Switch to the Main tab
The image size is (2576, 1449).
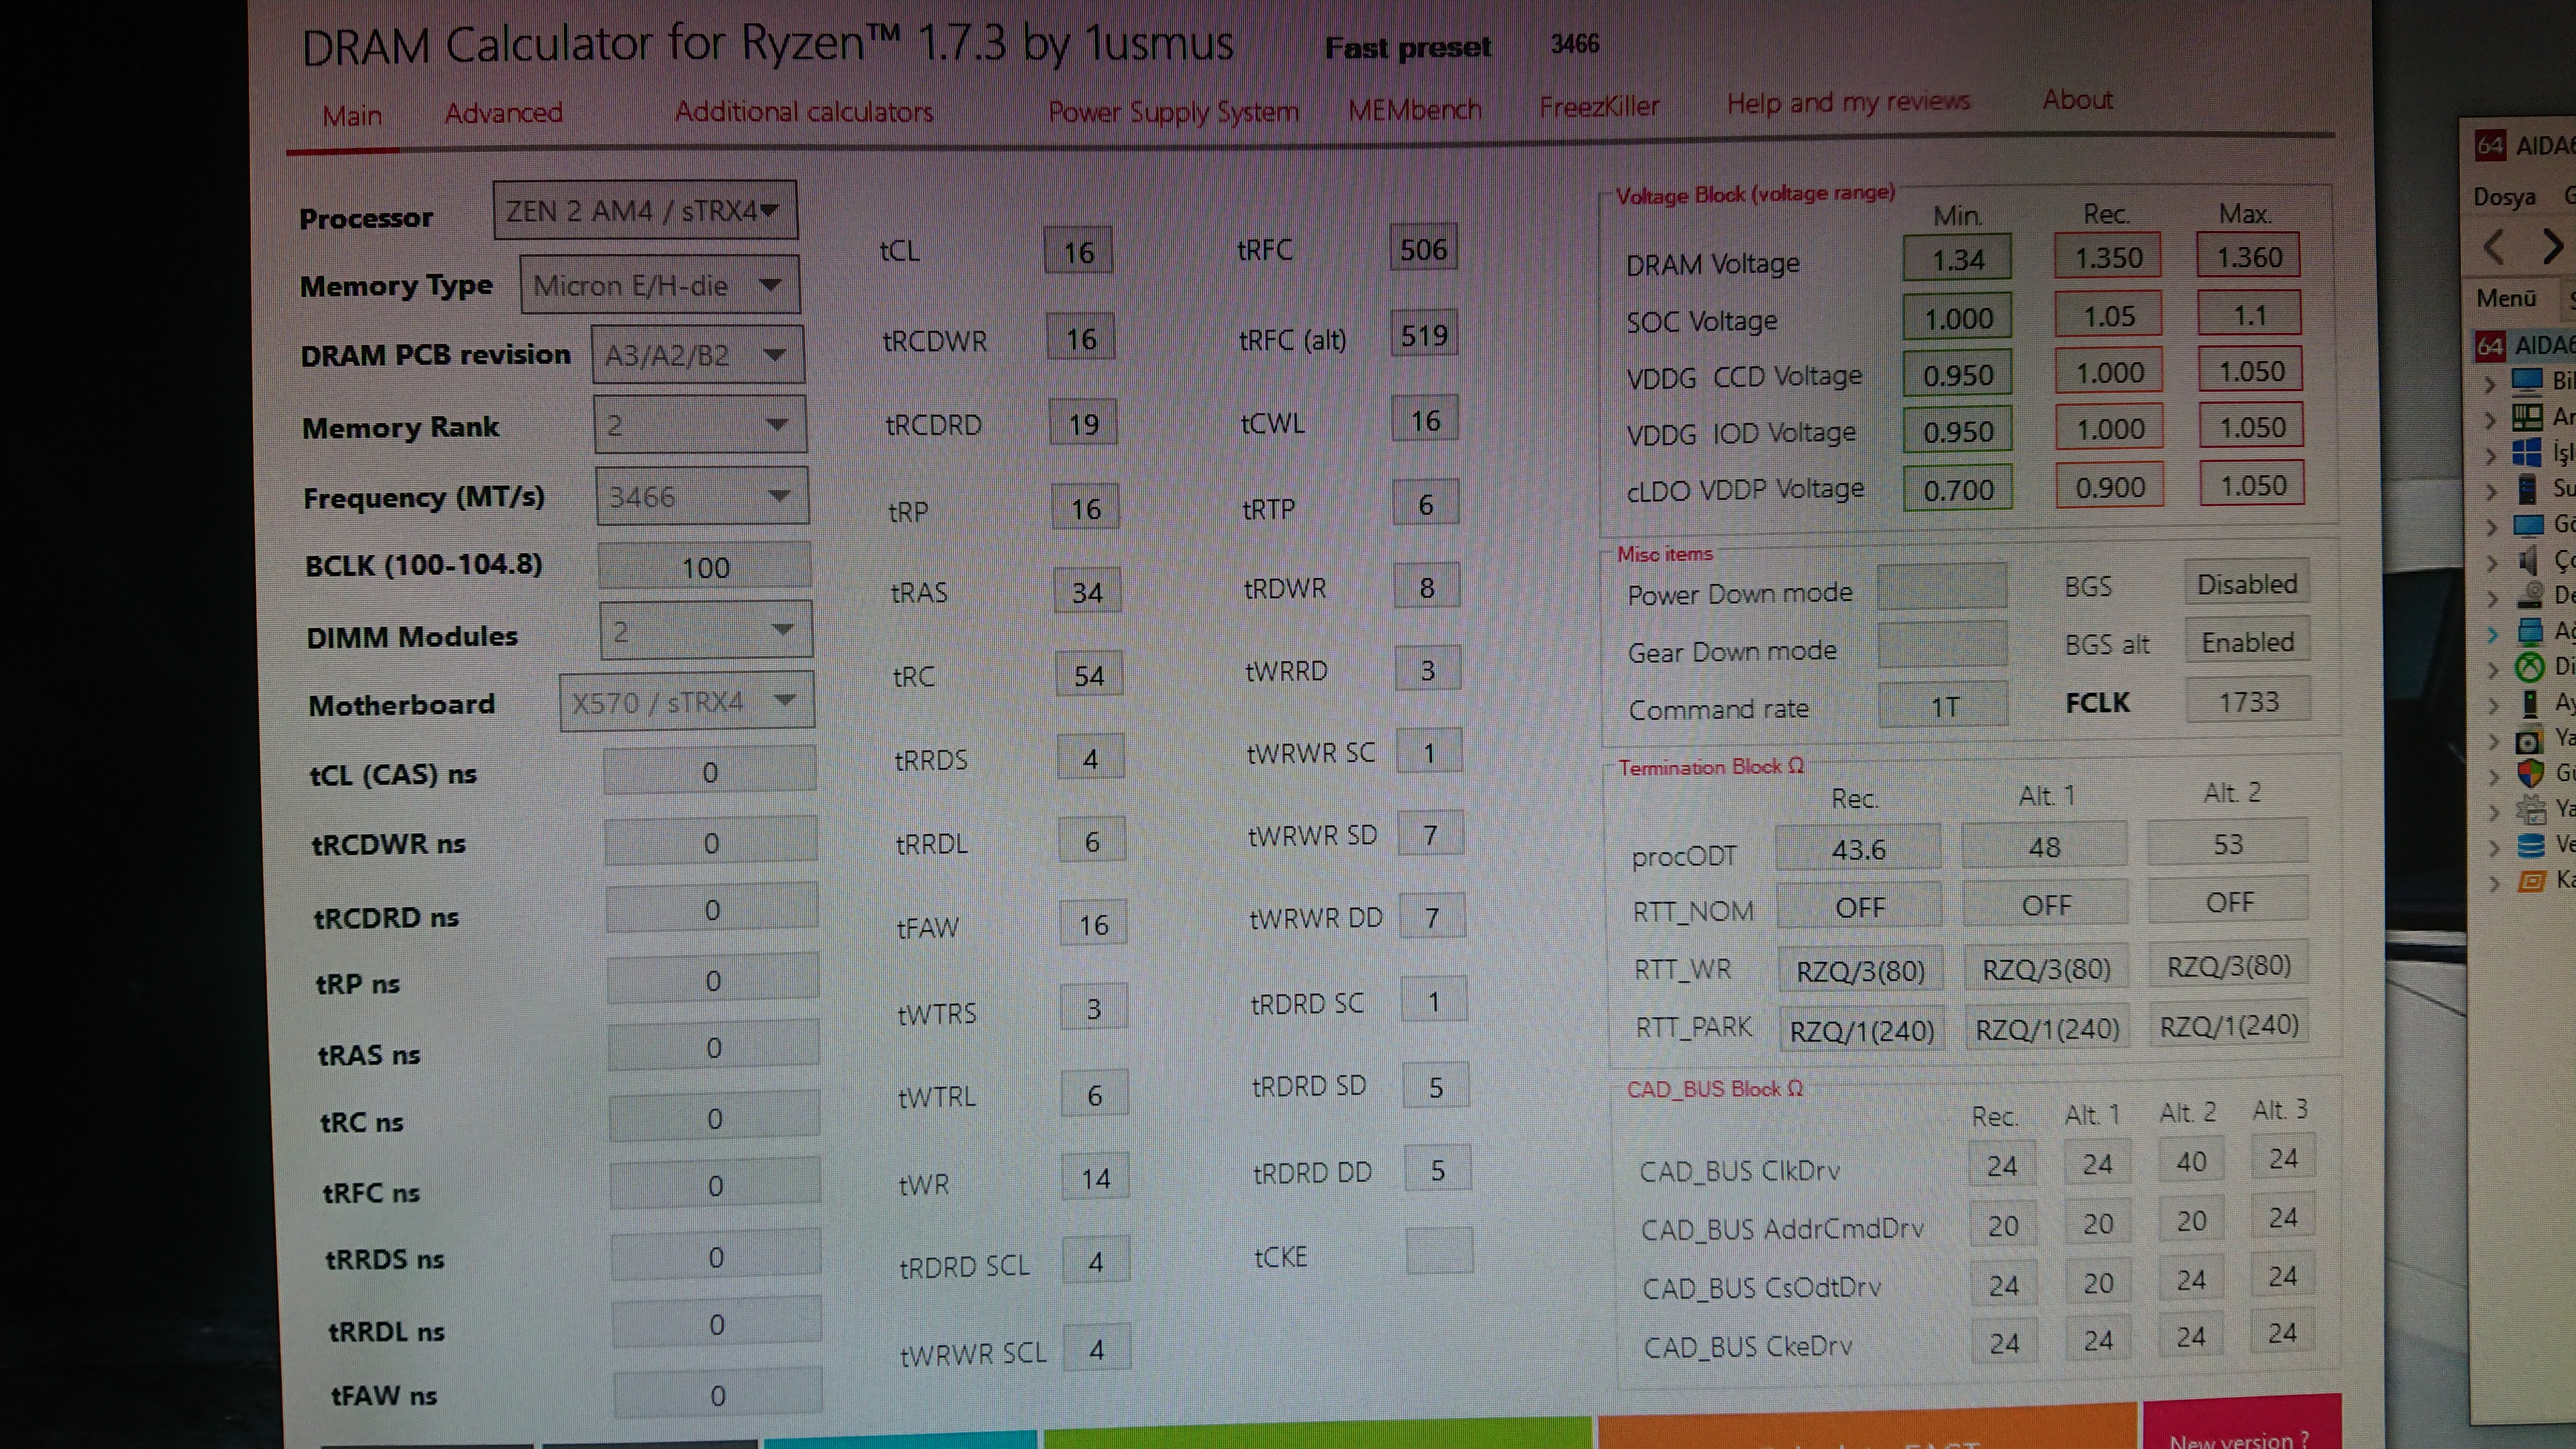[x=352, y=116]
